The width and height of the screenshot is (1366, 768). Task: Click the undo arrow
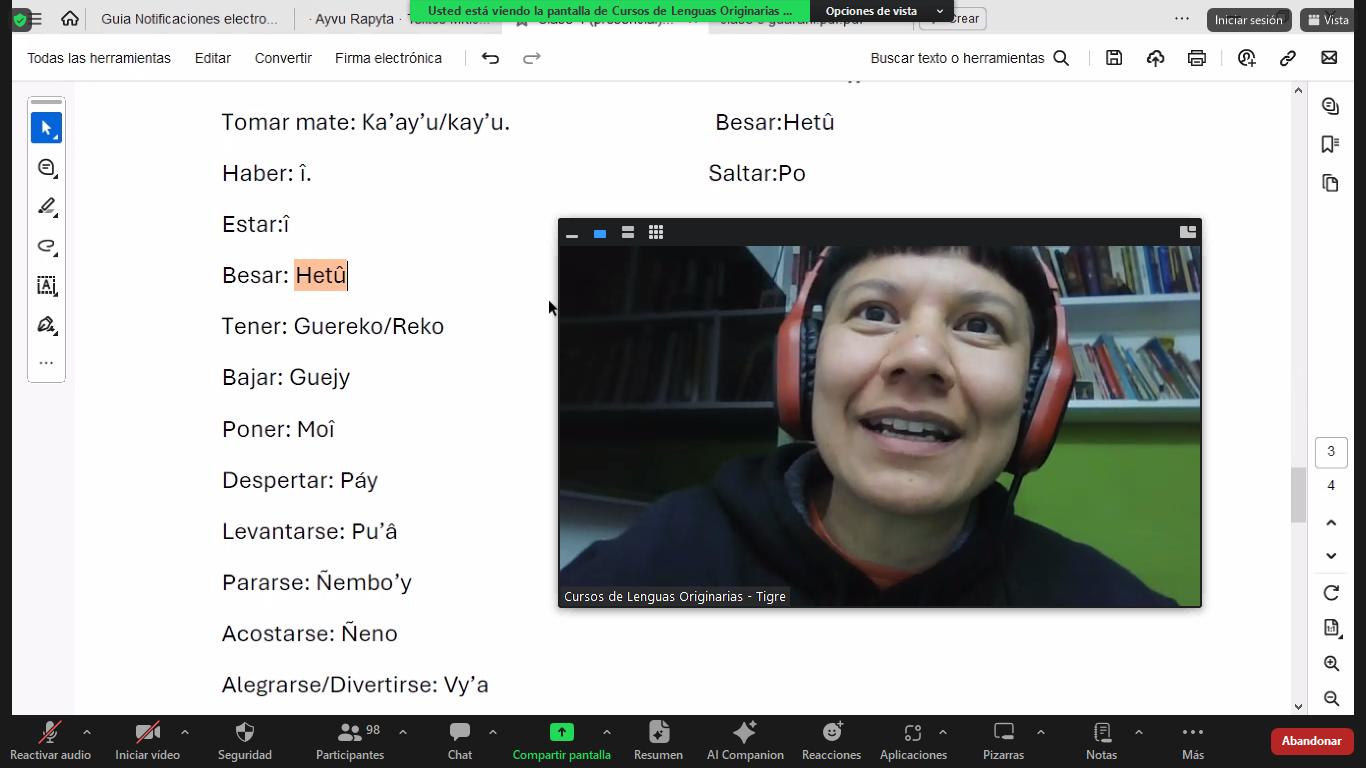[490, 58]
